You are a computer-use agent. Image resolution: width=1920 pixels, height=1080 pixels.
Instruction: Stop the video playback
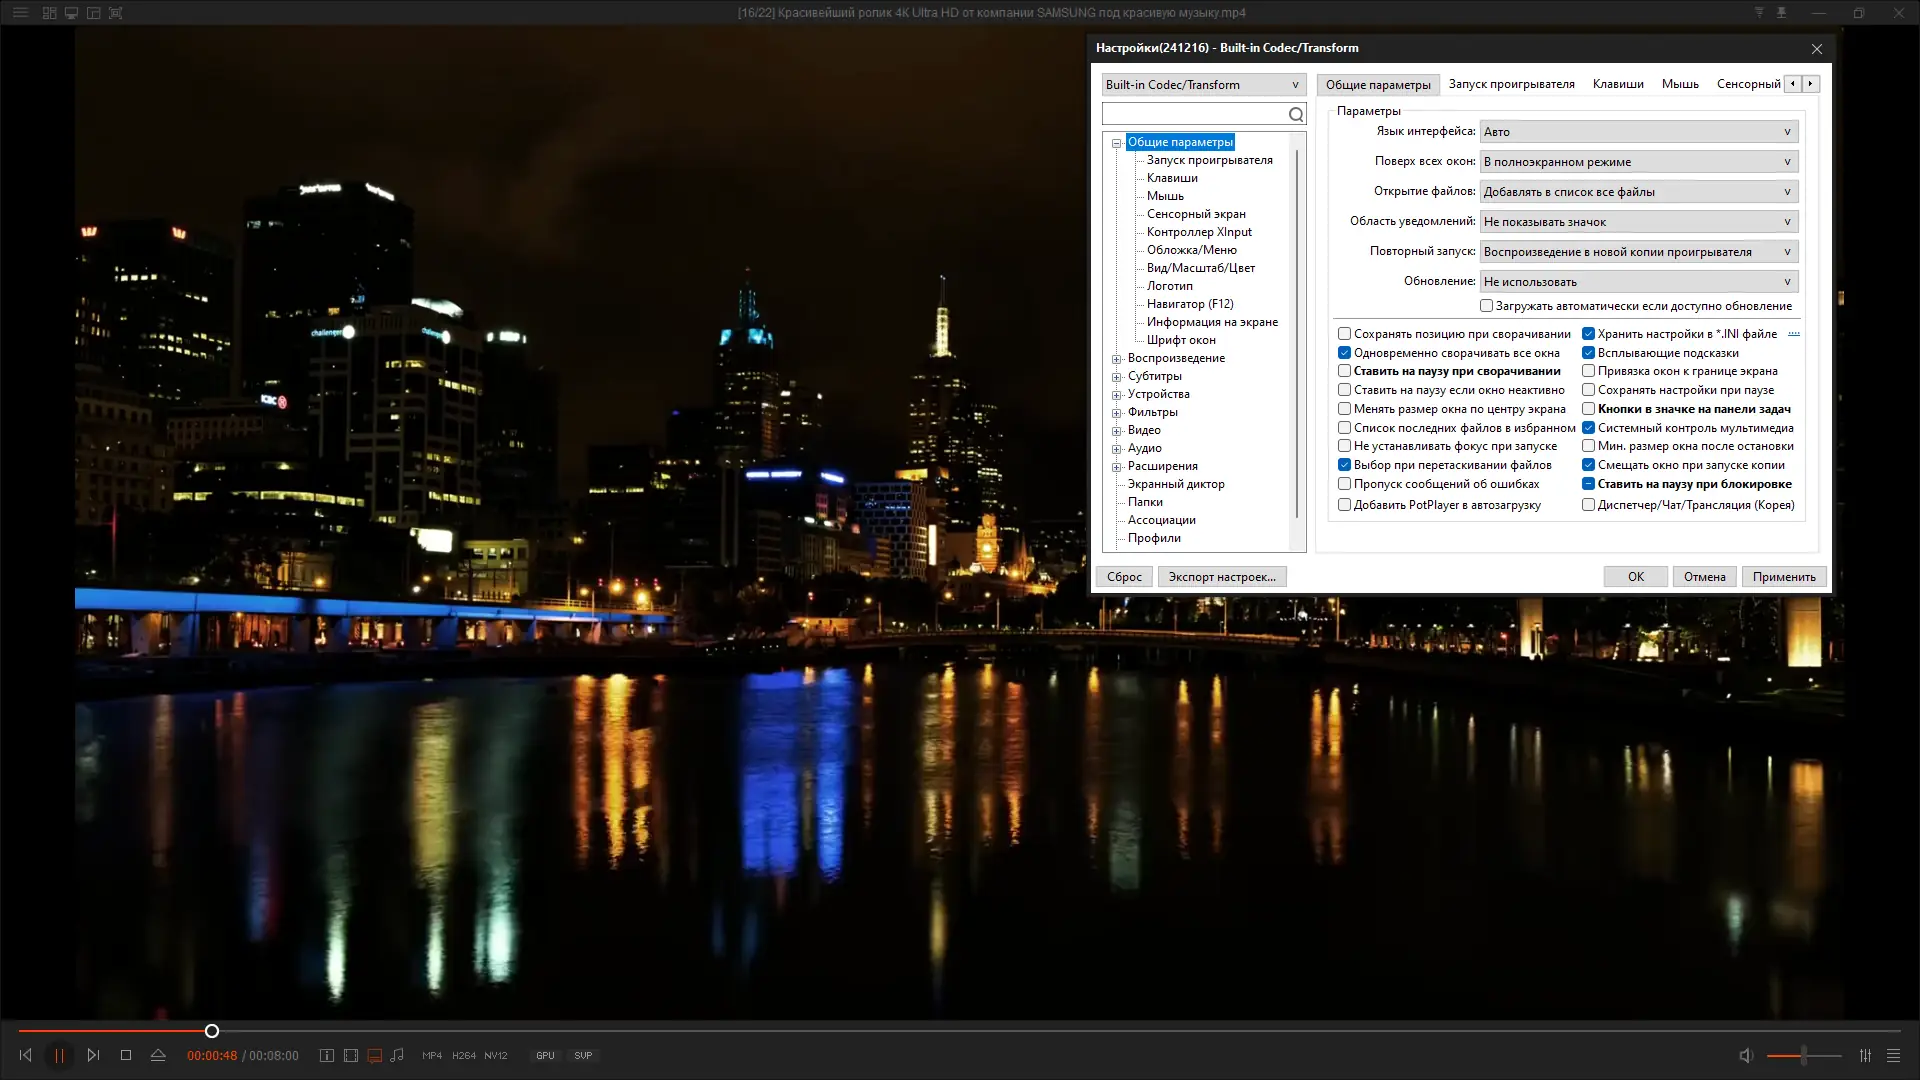point(126,1055)
